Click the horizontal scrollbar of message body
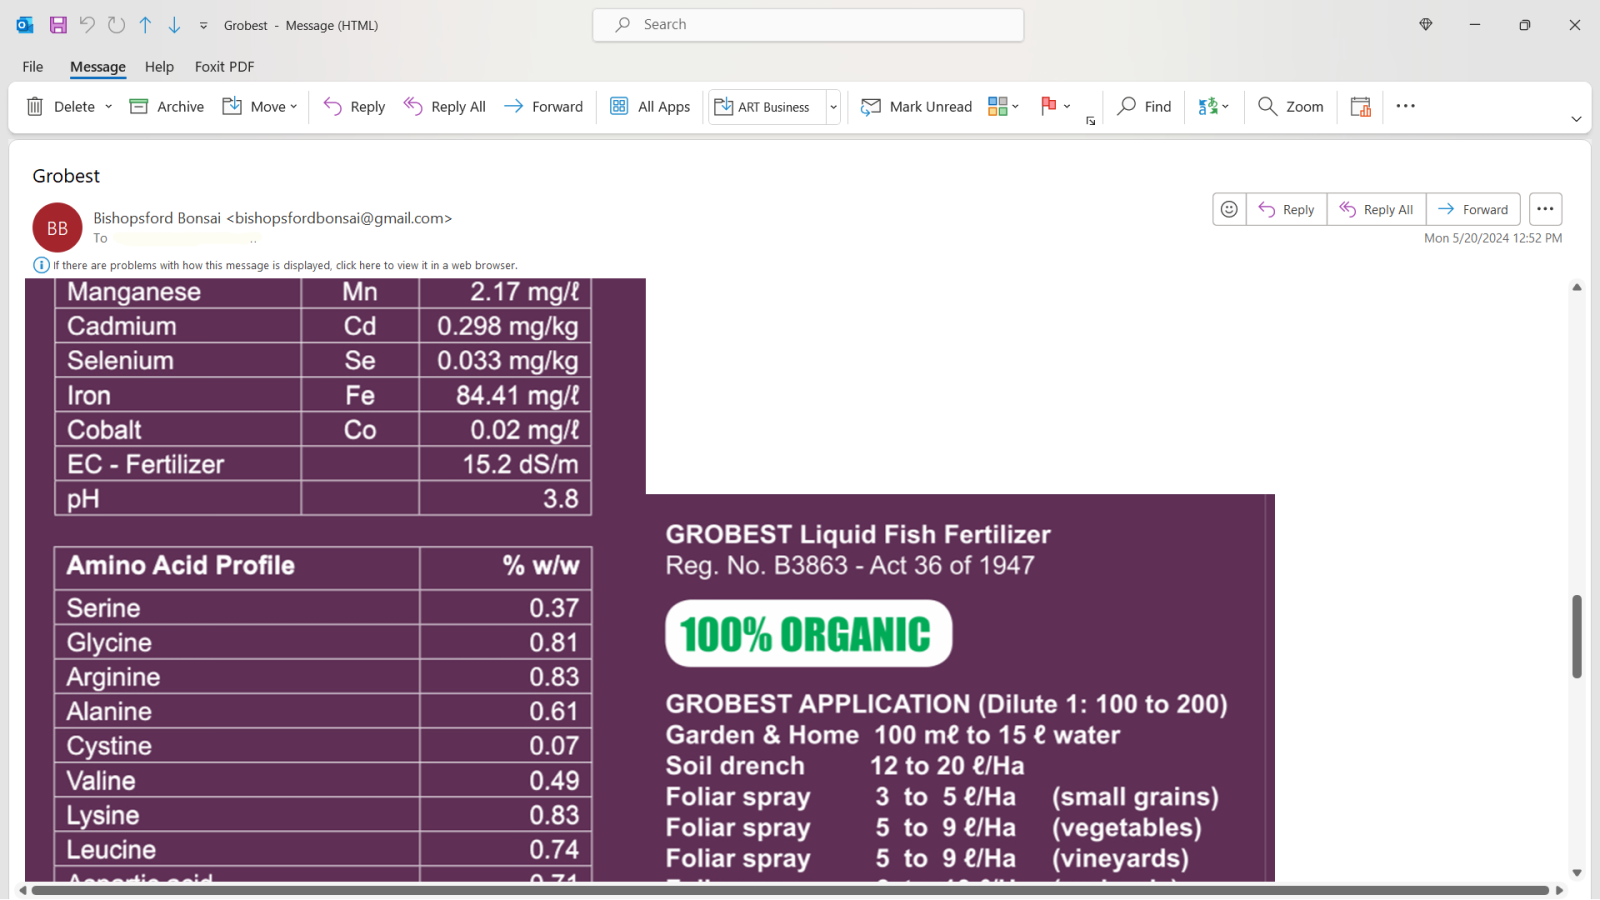 tap(790, 890)
